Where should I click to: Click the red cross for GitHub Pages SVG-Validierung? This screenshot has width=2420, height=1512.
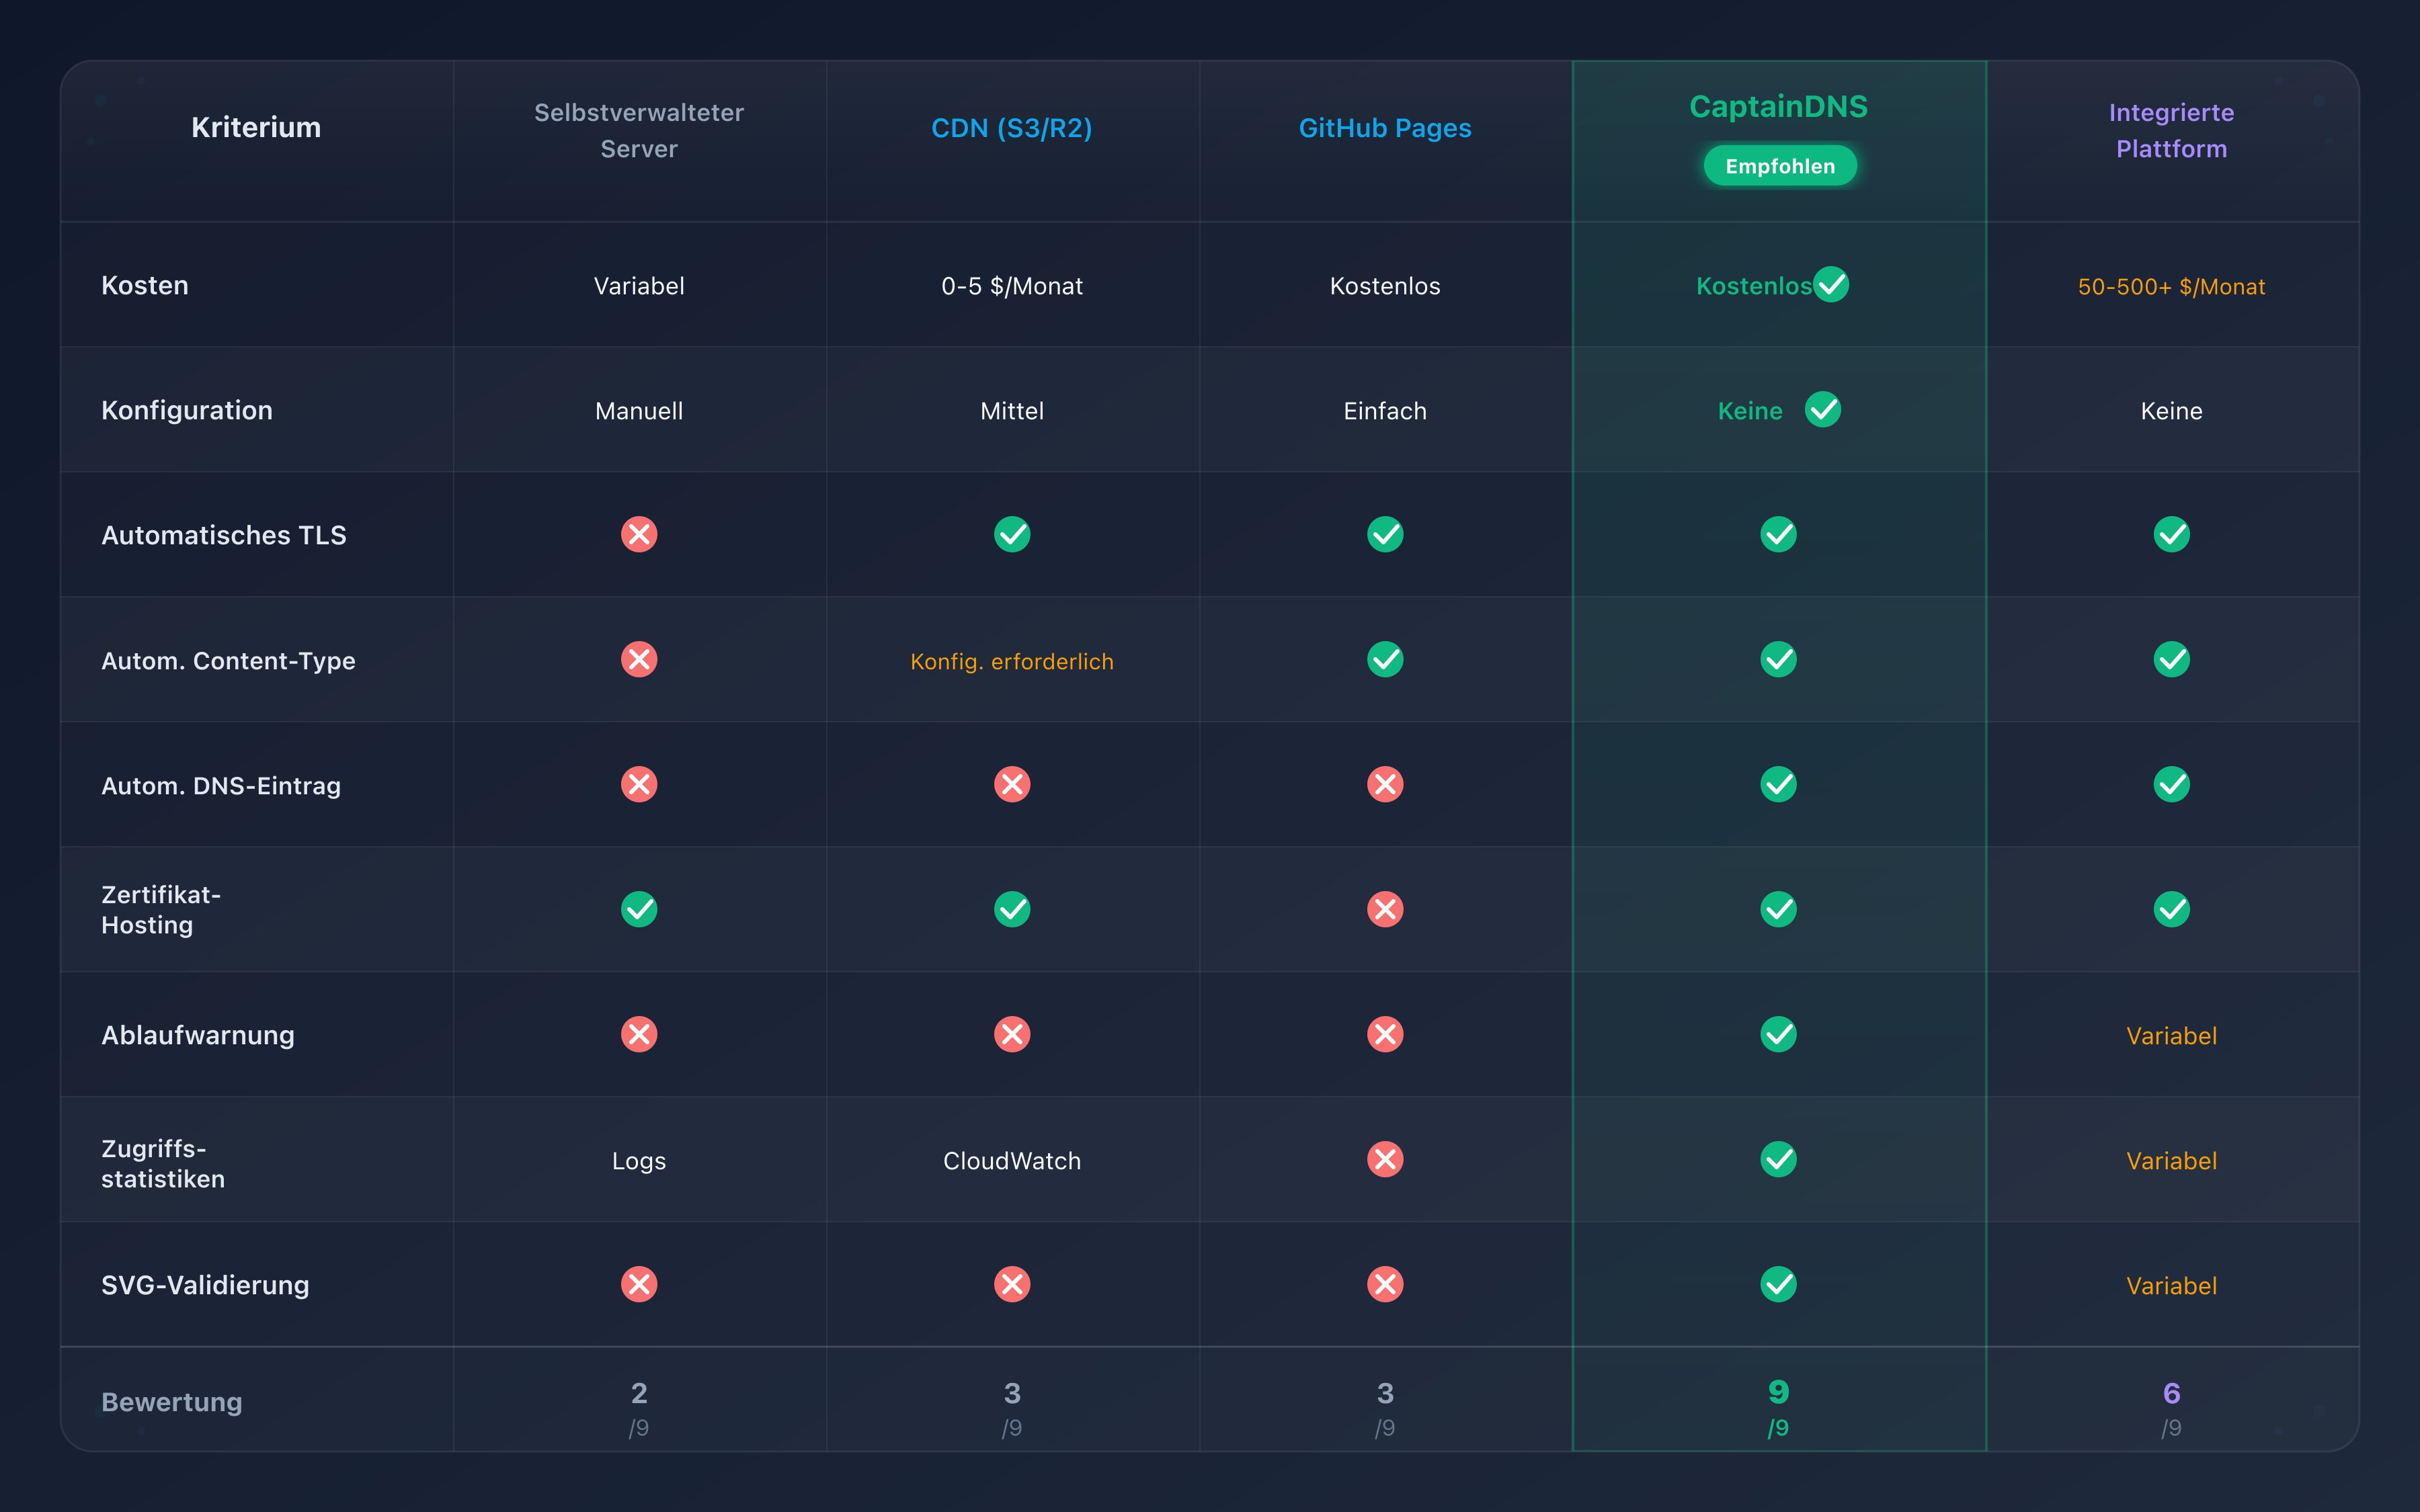tap(1385, 1285)
